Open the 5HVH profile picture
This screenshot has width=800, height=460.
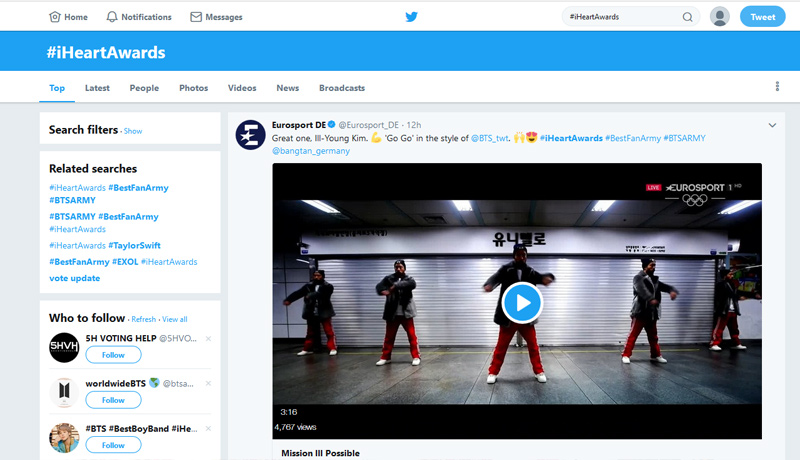[x=64, y=347]
